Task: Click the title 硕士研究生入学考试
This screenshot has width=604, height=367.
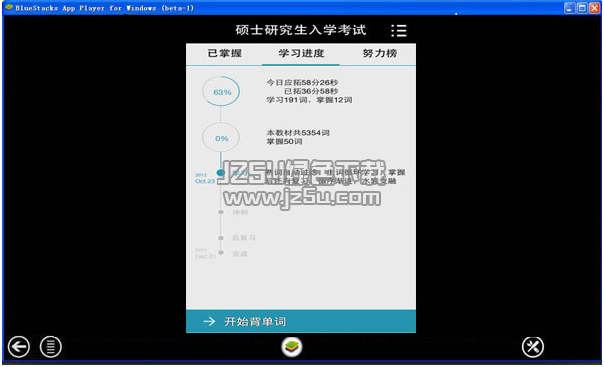Action: tap(301, 30)
